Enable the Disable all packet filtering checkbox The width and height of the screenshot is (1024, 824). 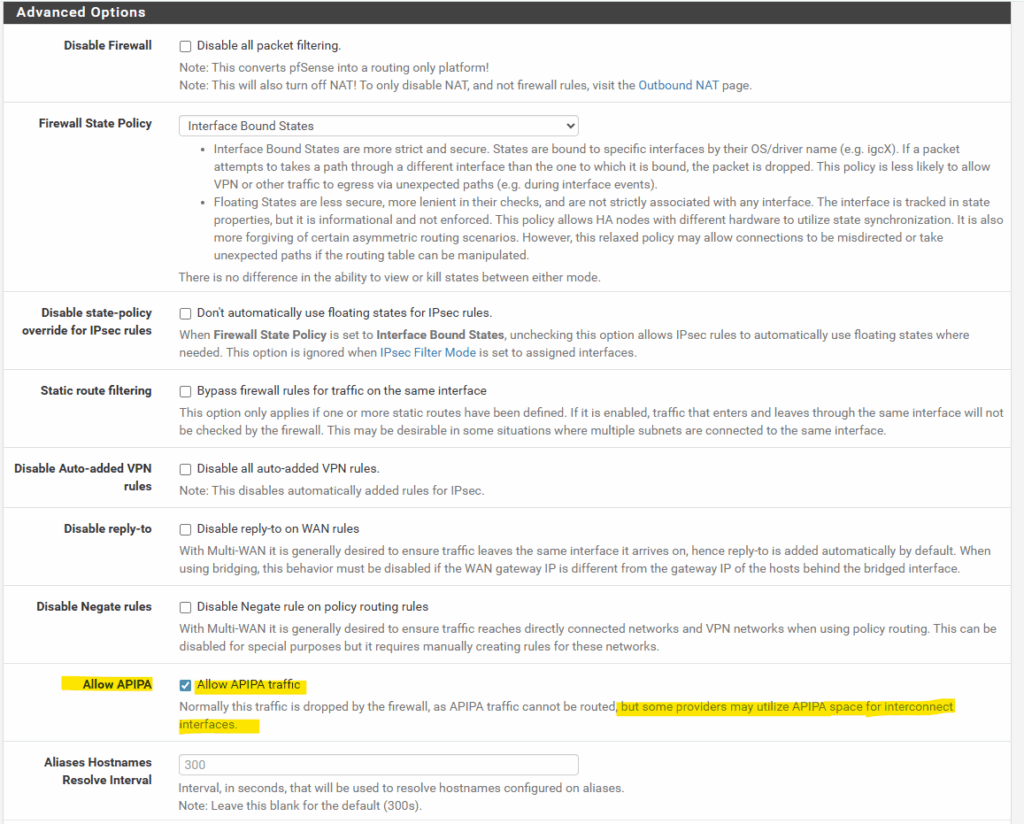[185, 46]
